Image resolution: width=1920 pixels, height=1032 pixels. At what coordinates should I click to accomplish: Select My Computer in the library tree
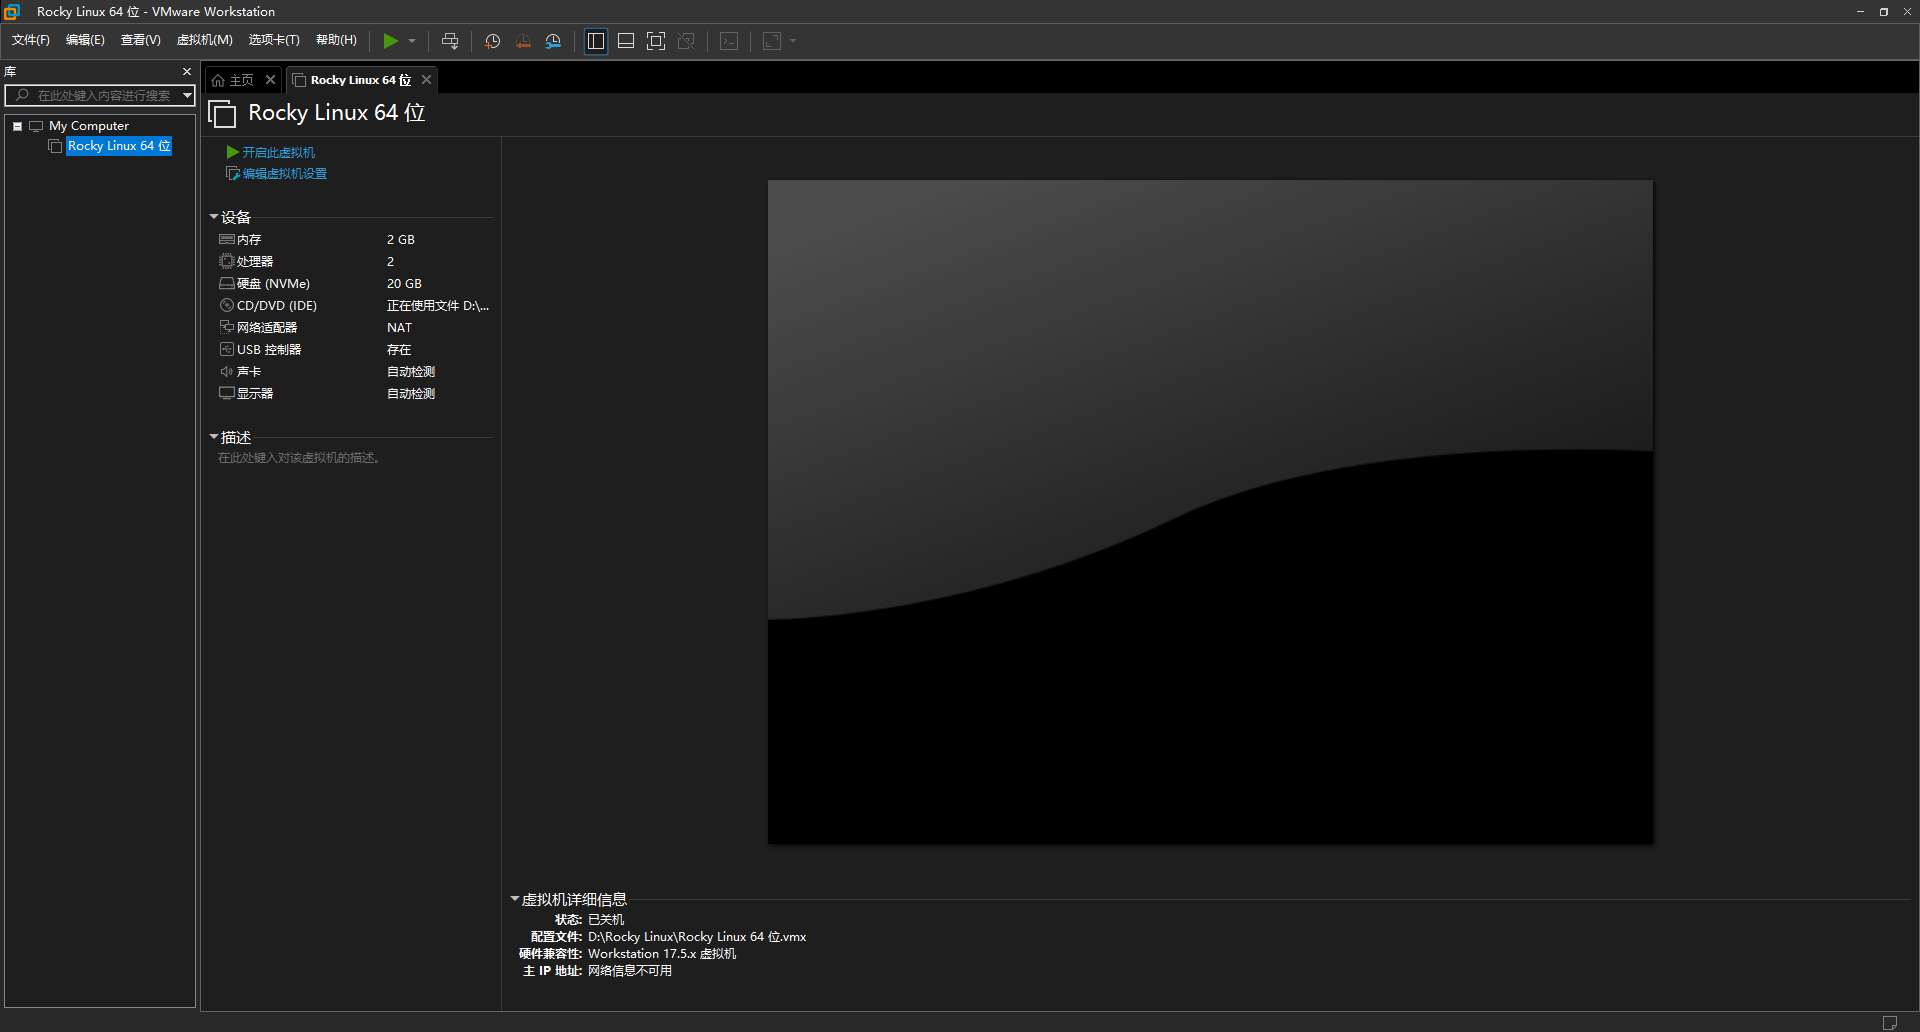89,126
